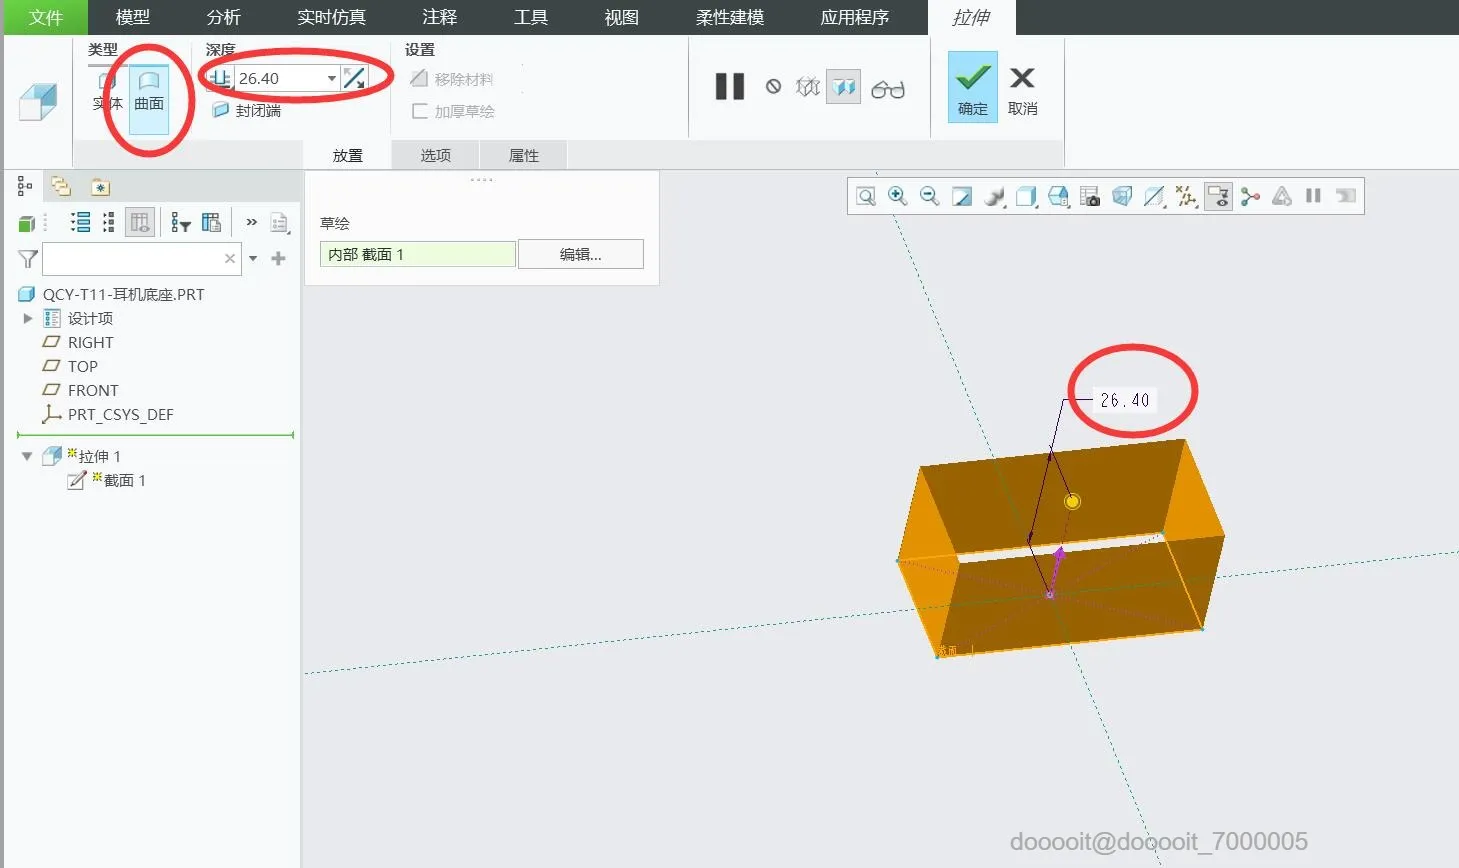
Task: Click the Pause icon in the extrude dashboard
Action: pyautogui.click(x=729, y=87)
